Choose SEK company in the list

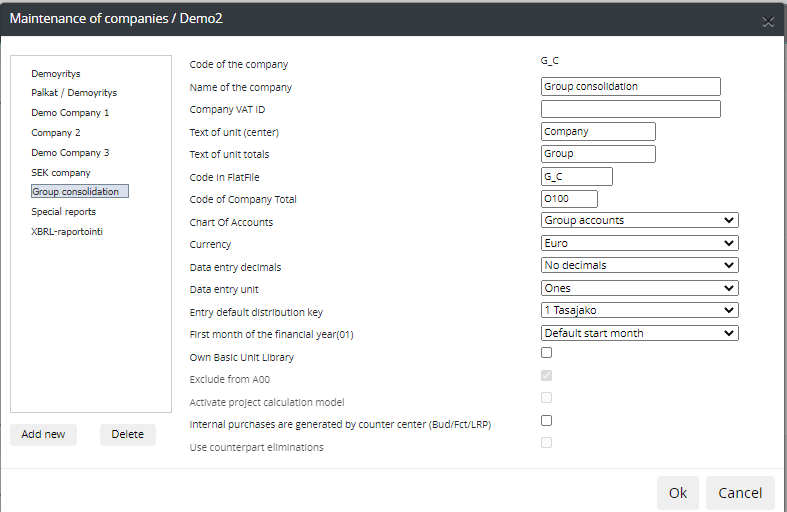click(61, 173)
